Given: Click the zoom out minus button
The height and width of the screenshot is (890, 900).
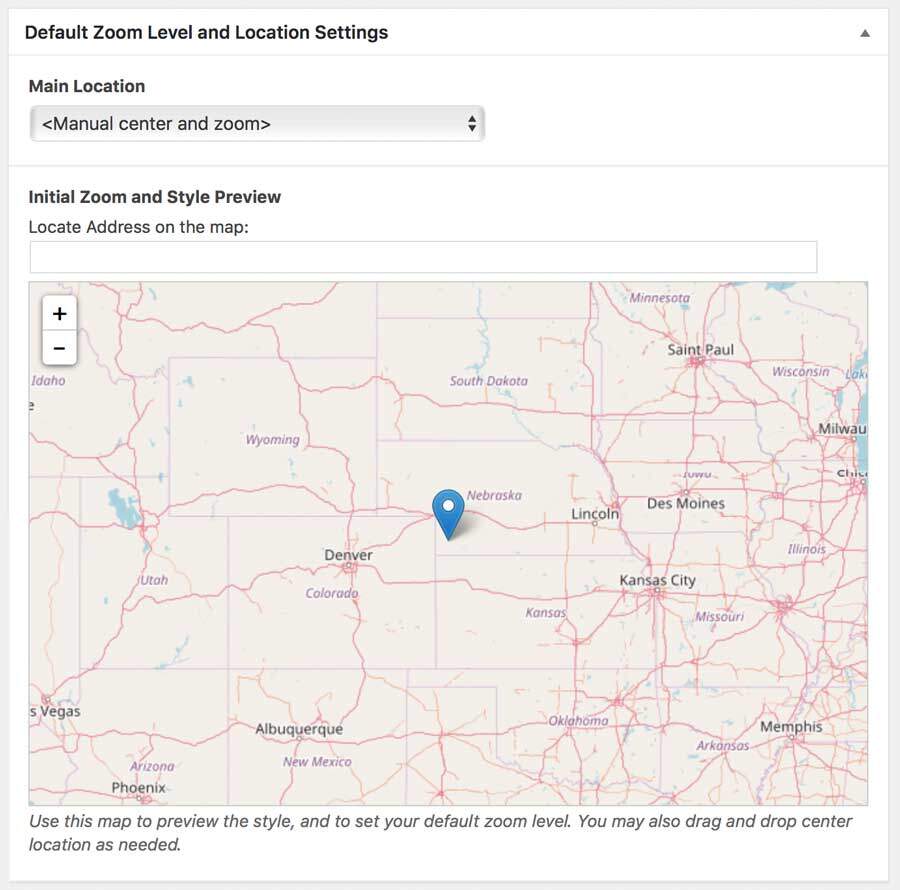Looking at the screenshot, I should [x=59, y=348].
